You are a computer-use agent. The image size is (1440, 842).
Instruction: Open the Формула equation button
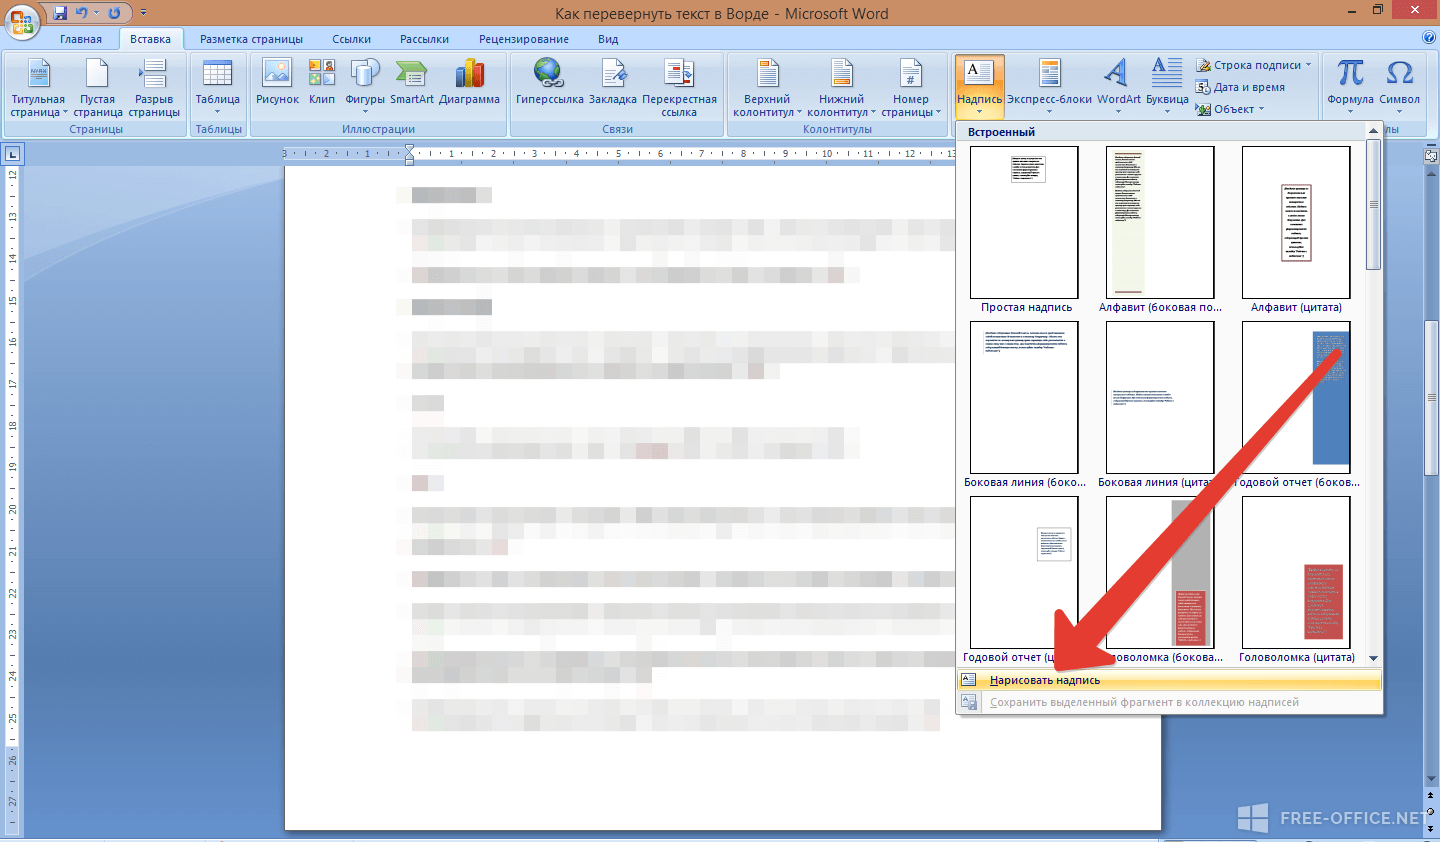point(1350,85)
